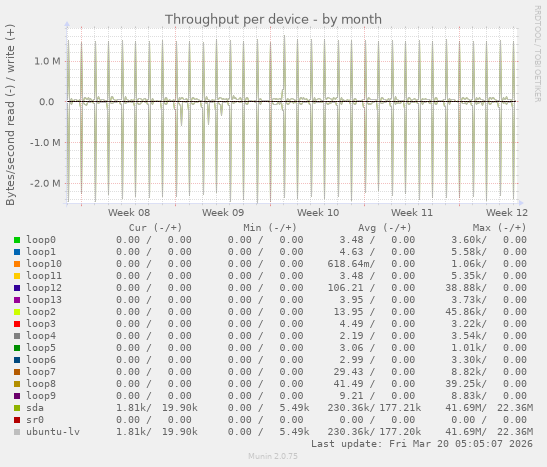Select the loop2 legend label

pos(41,312)
